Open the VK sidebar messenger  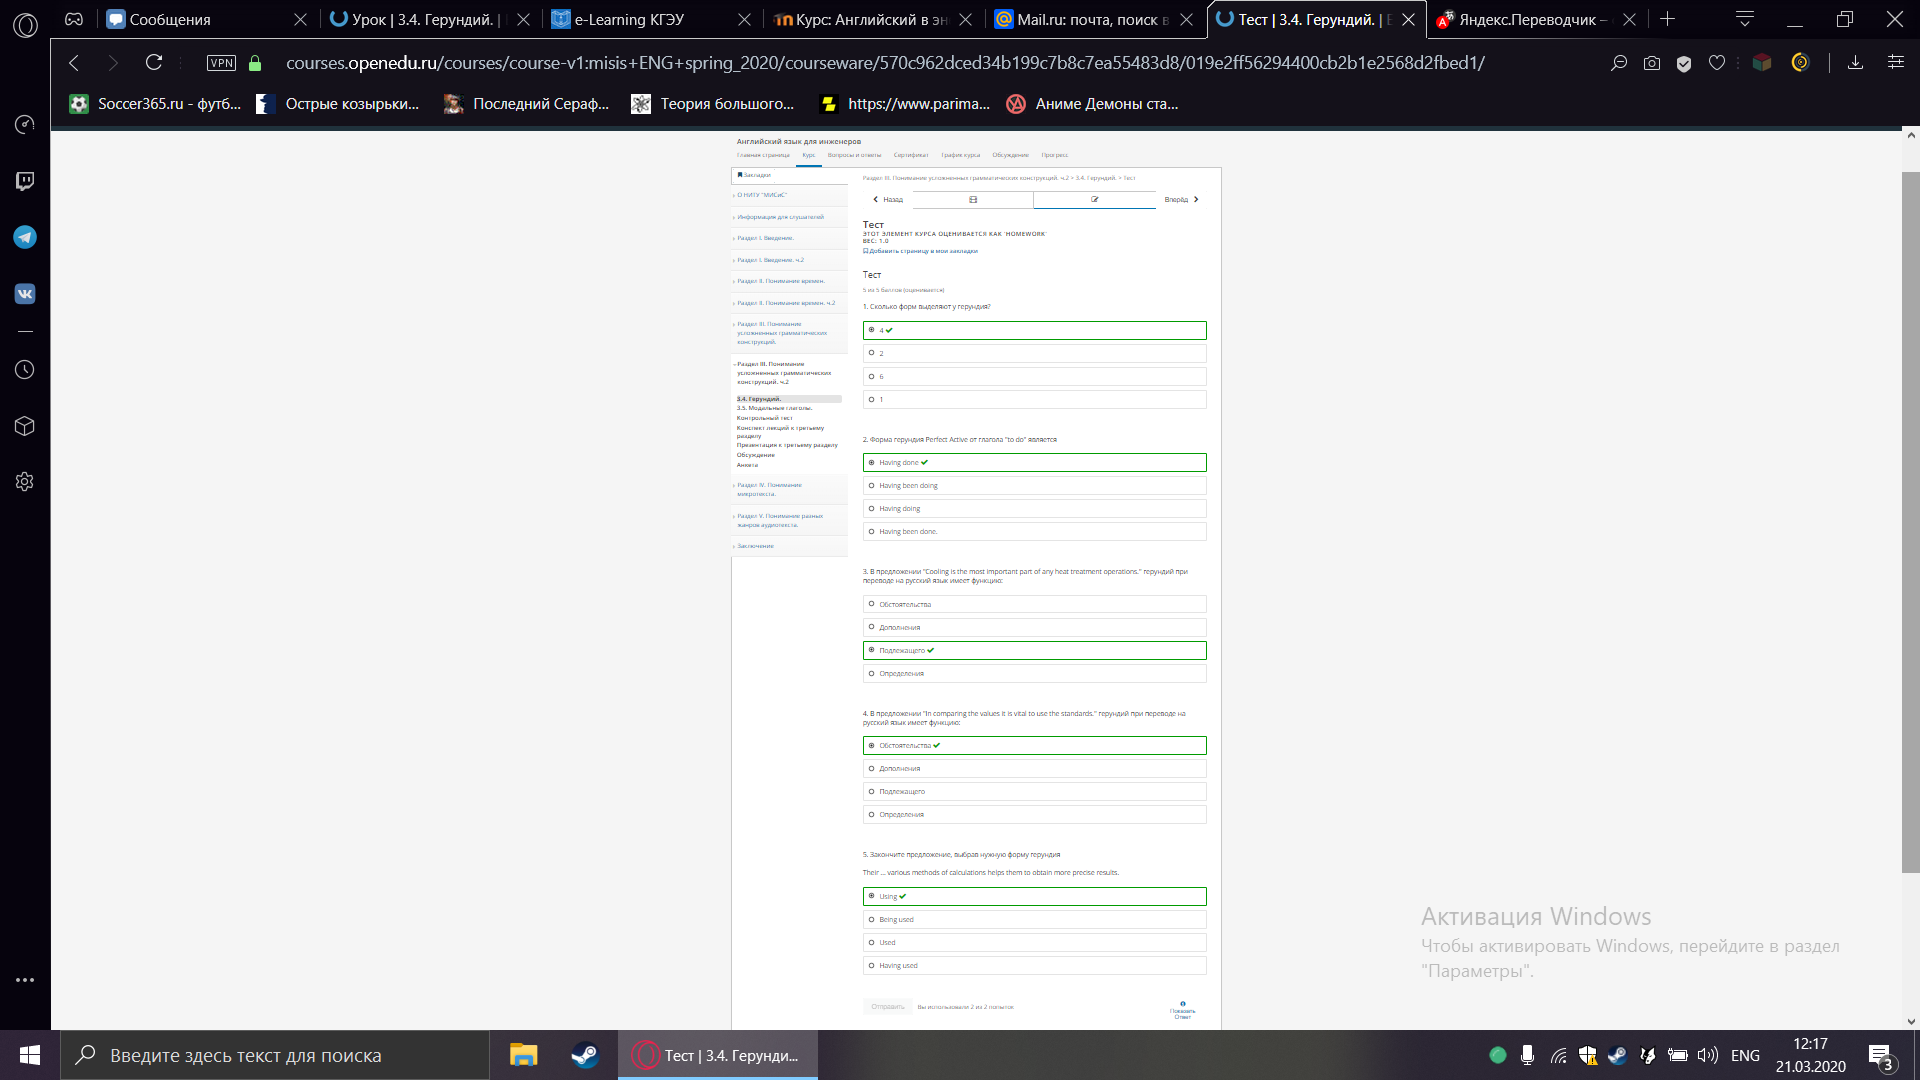[25, 294]
